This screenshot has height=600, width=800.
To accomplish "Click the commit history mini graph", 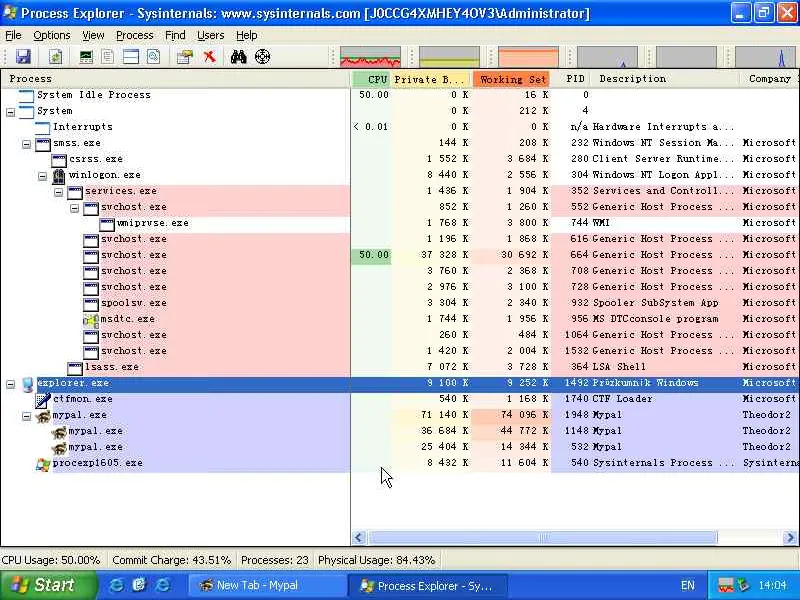I will [x=449, y=57].
